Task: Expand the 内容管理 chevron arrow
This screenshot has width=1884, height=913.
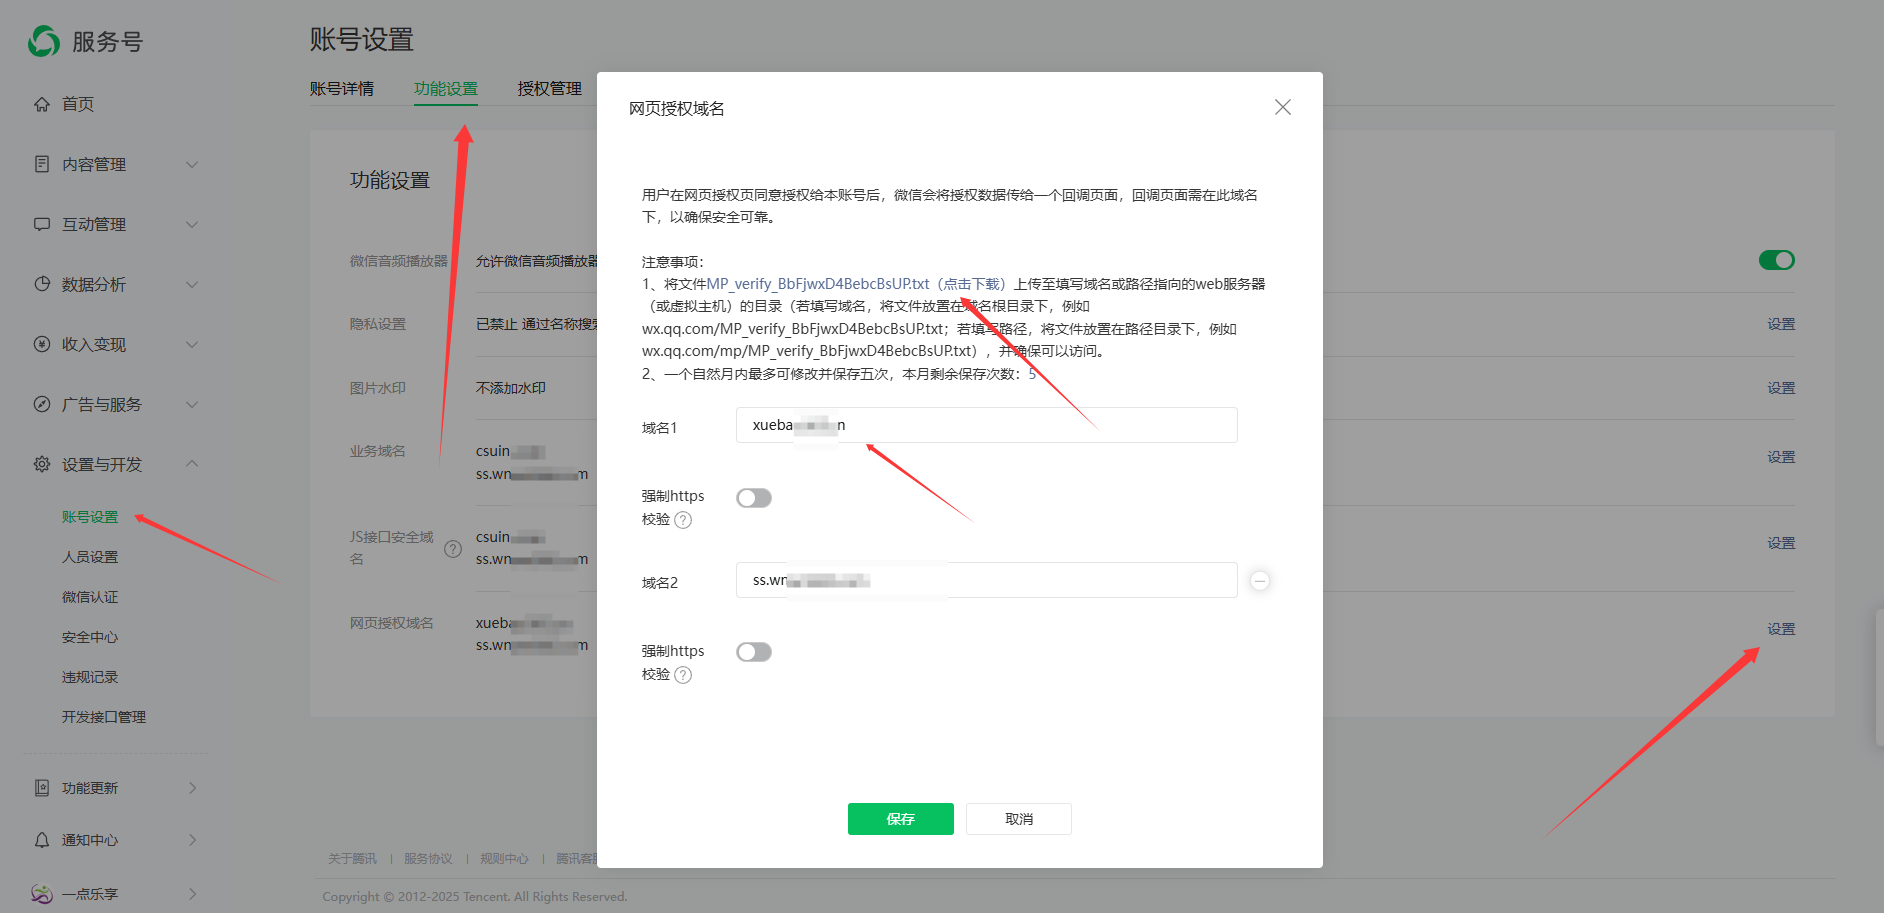Action: point(192,164)
